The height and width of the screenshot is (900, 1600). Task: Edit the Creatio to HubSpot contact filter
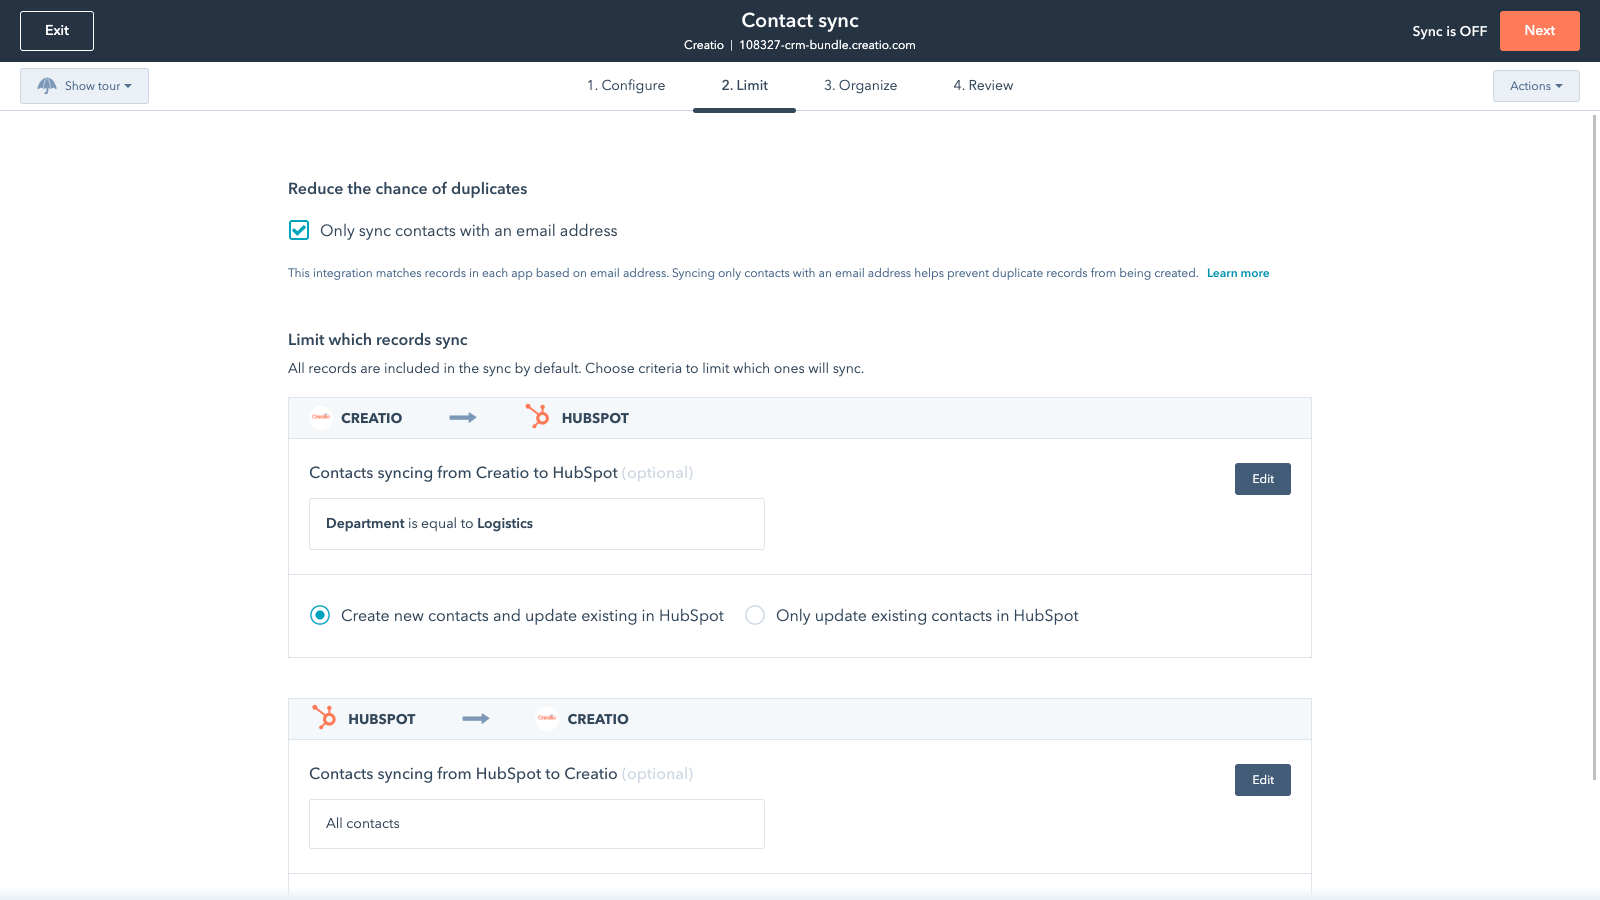1262,479
